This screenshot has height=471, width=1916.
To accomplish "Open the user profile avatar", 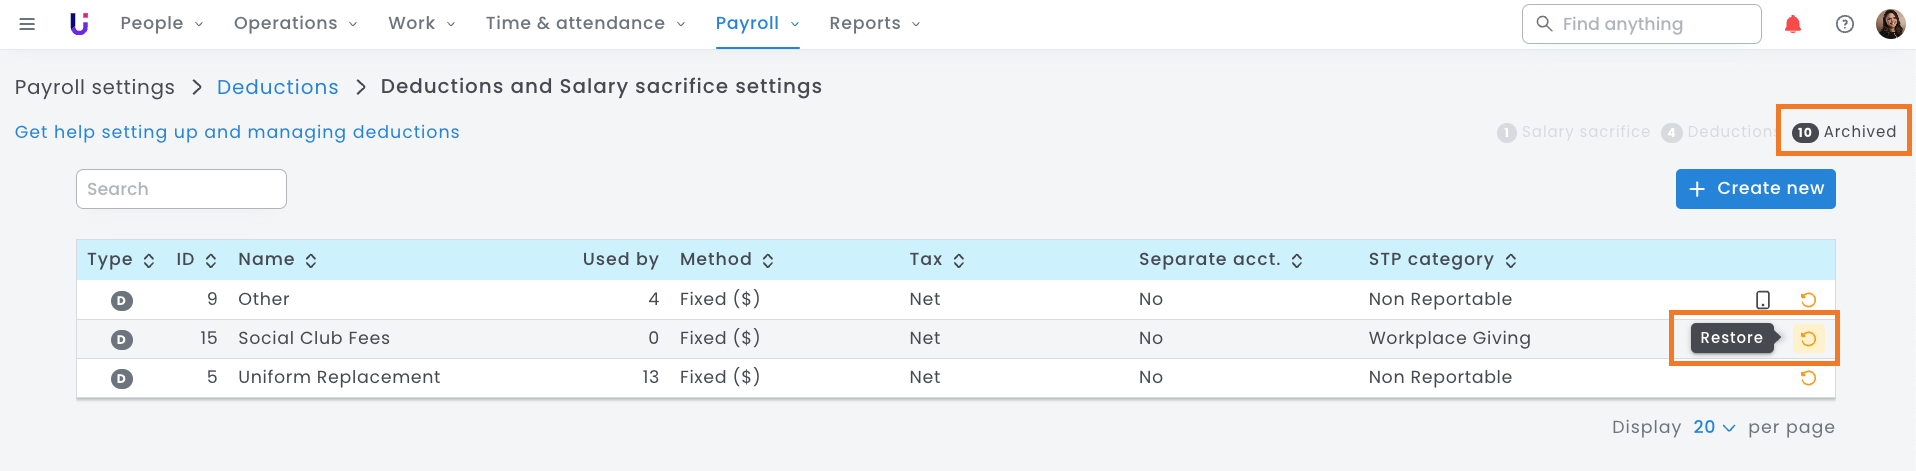I will point(1889,24).
